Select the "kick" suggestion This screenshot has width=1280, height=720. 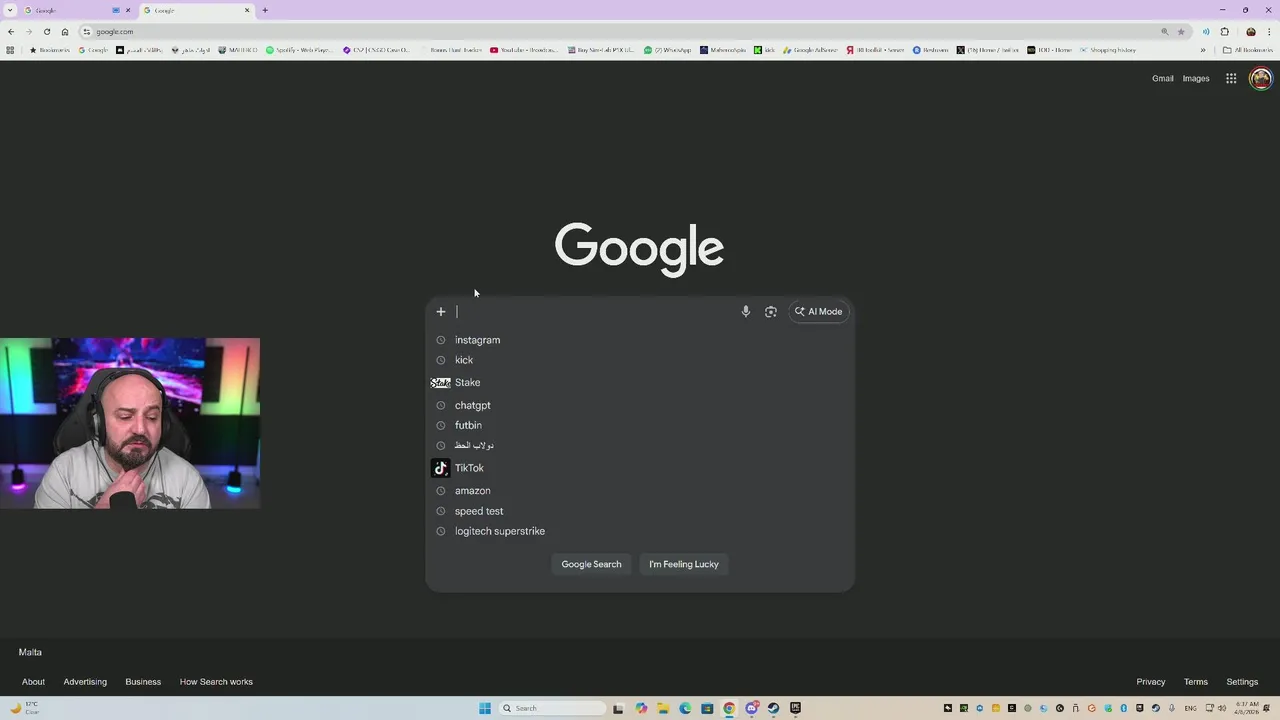coord(640,360)
